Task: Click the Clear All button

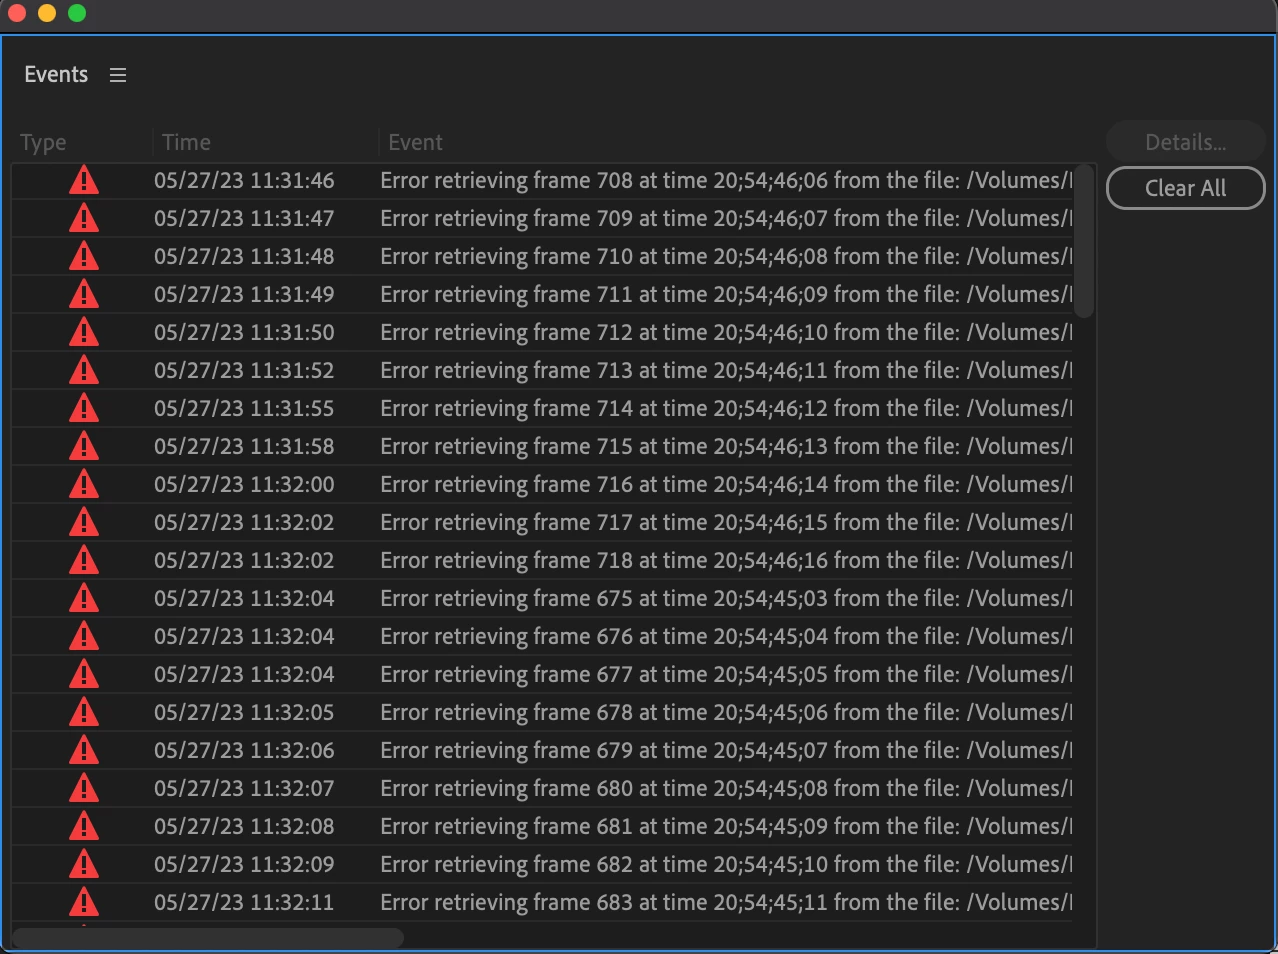Action: (1185, 188)
